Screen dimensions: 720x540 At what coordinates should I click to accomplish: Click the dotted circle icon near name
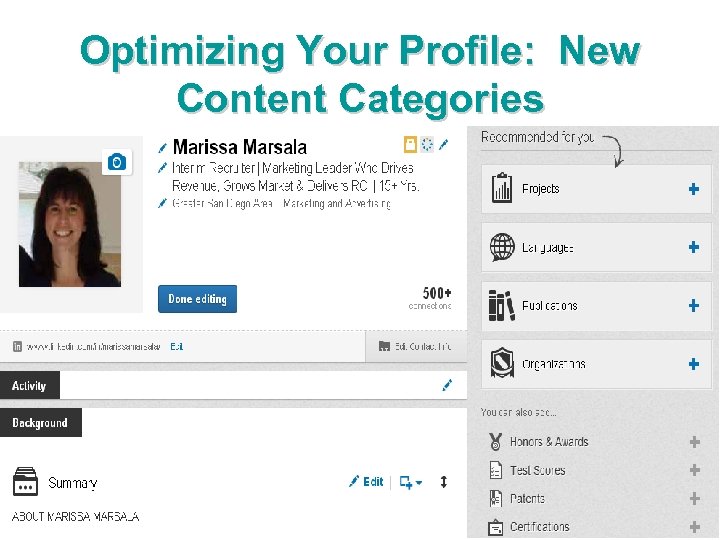(x=427, y=144)
